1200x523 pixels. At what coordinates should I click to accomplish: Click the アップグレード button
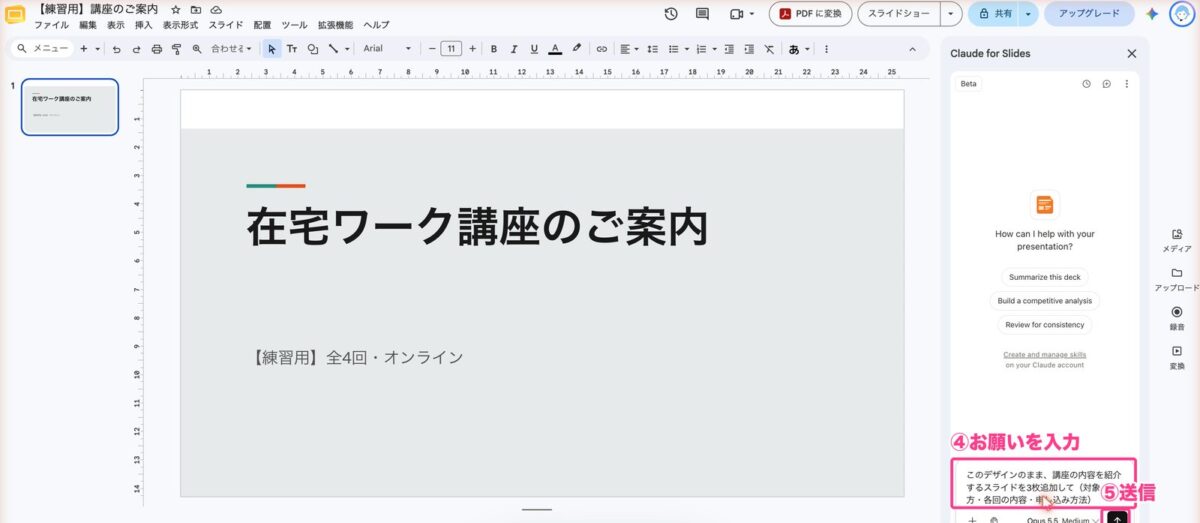pyautogui.click(x=1089, y=14)
